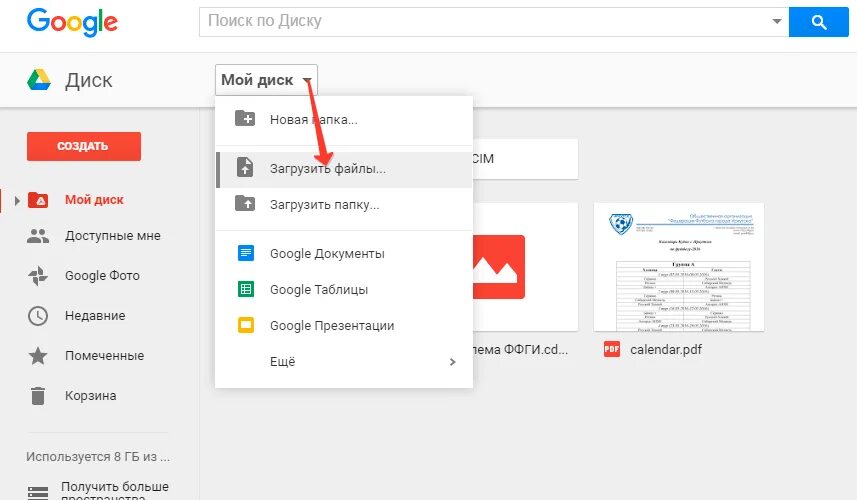Select the 'calendar.pdf' file name
Viewport: 857px width, 500px height.
[x=666, y=350]
